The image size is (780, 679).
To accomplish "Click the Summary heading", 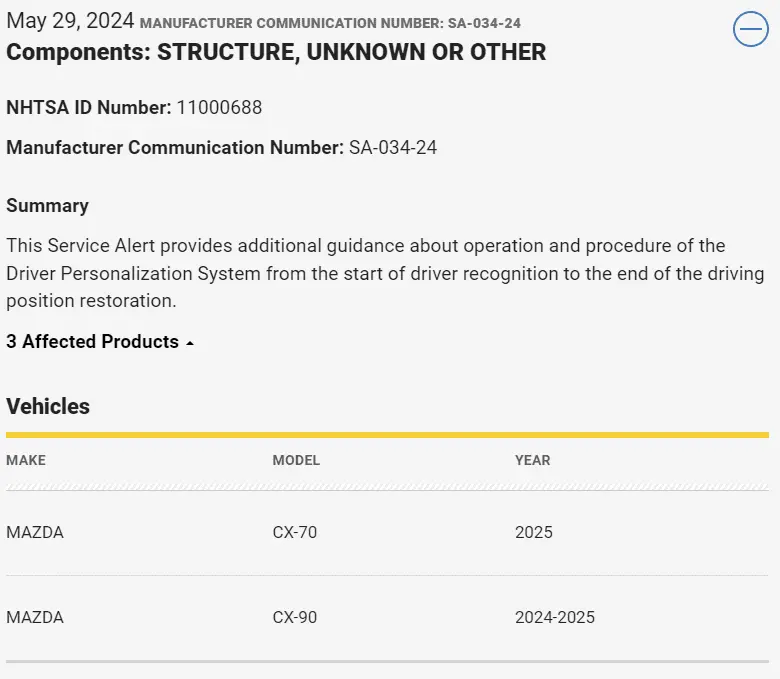I will pos(47,206).
